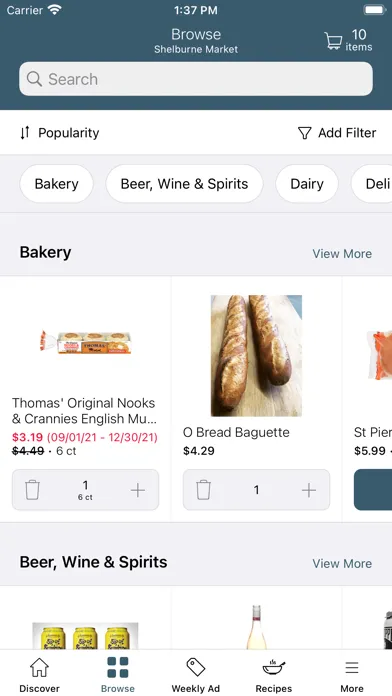
Task: Open the O Bread Baguette product photo
Action: tap(256, 356)
